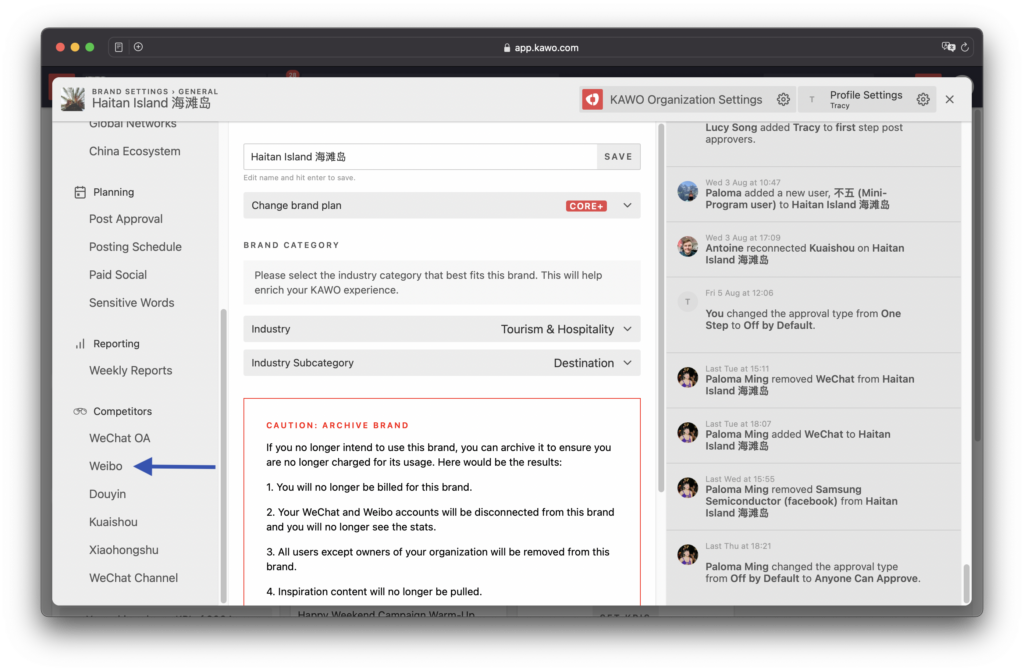Click the settings form scrollbar

[x=661, y=307]
